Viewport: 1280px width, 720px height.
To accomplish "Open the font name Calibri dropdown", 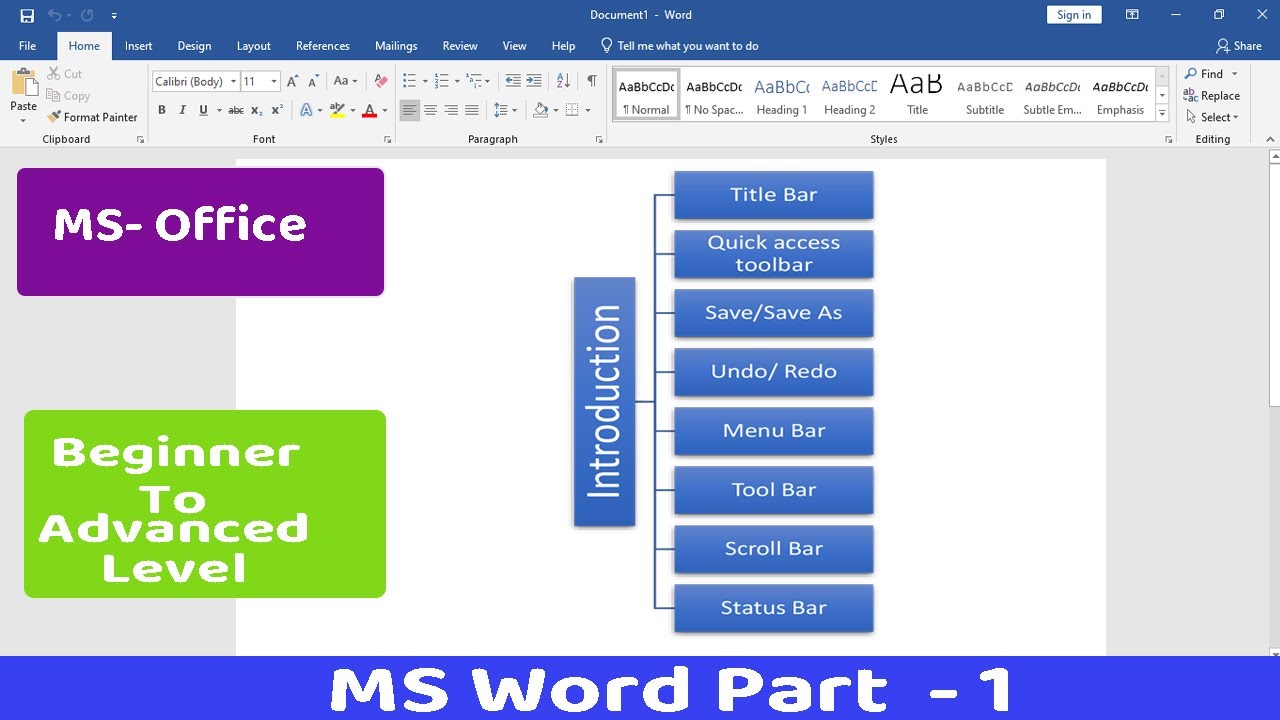I will [x=234, y=81].
